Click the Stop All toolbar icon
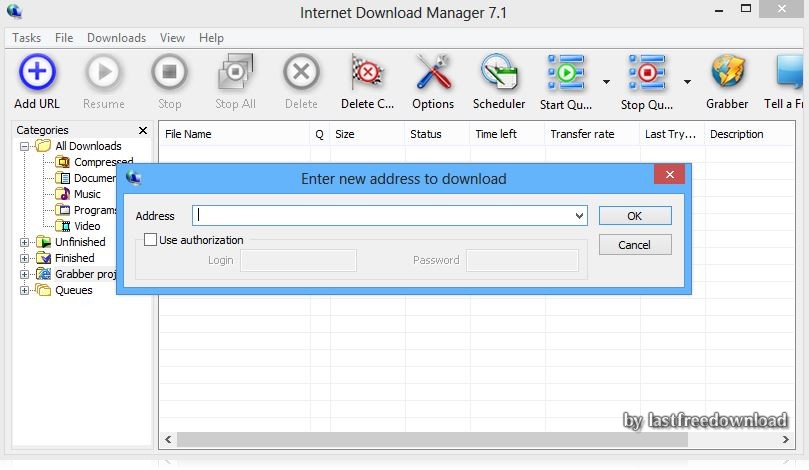Screen dimensions: 809x470 coord(235,72)
